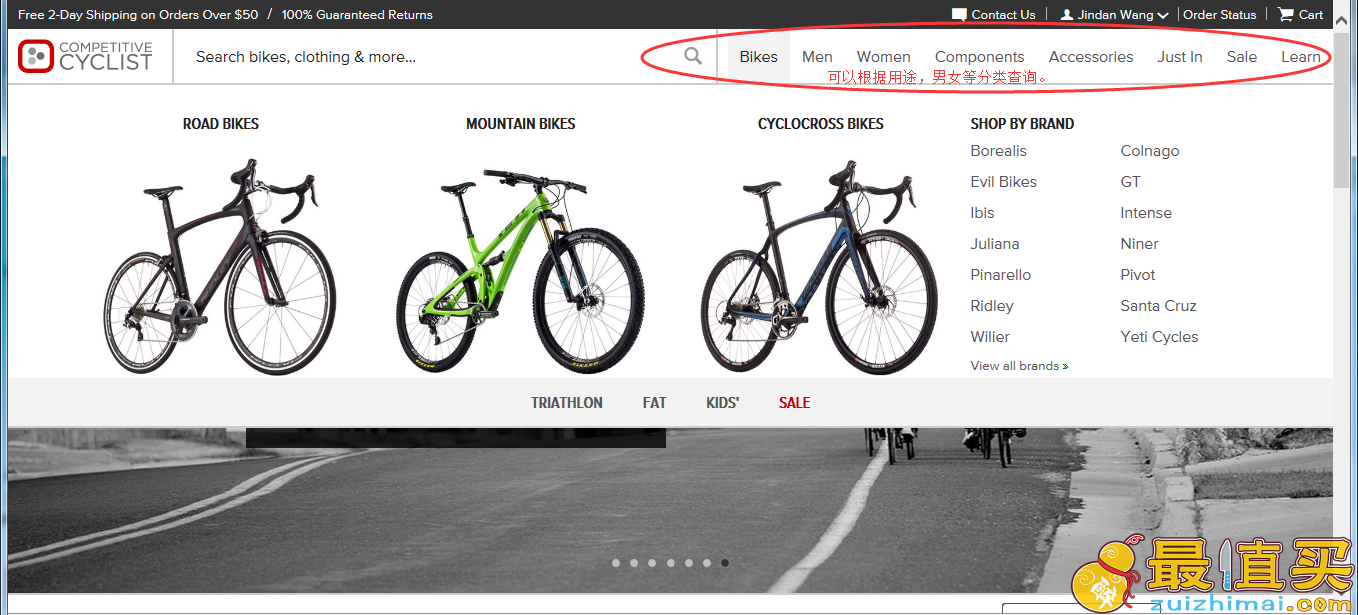The height and width of the screenshot is (615, 1358).
Task: Select the Pinarello brand
Action: [1000, 275]
